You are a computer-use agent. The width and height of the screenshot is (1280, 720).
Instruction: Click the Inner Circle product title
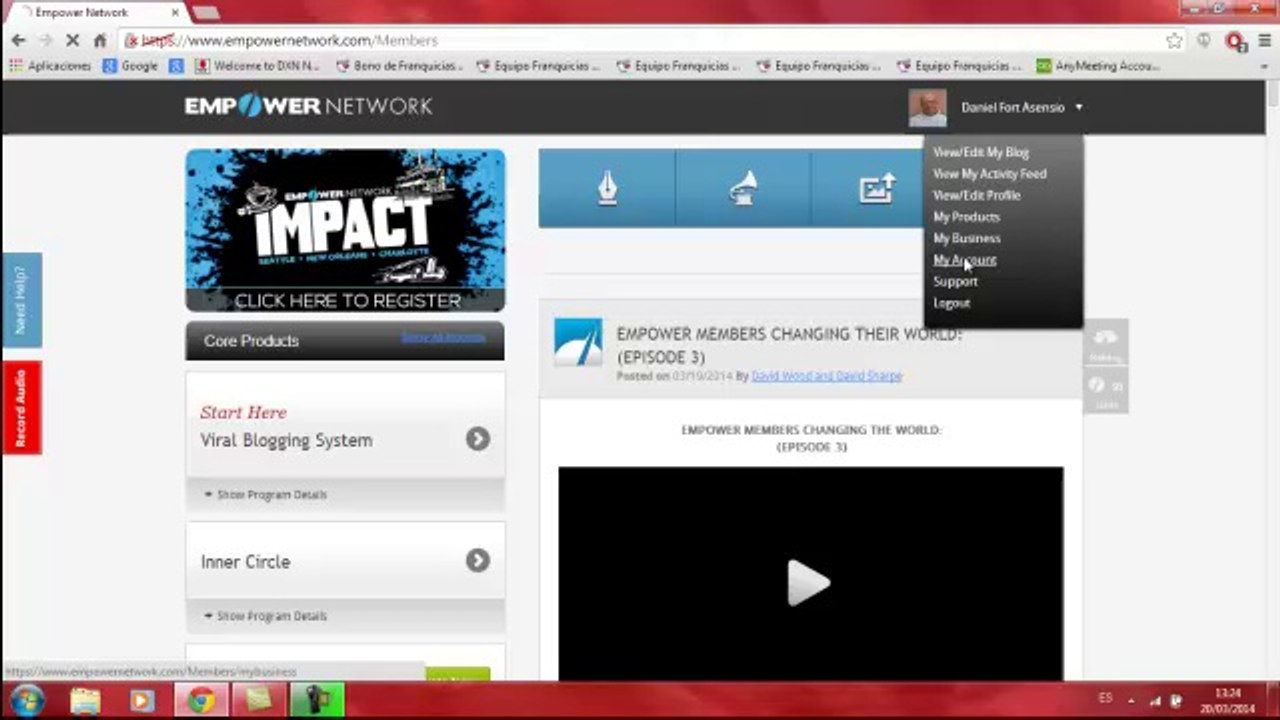point(245,562)
